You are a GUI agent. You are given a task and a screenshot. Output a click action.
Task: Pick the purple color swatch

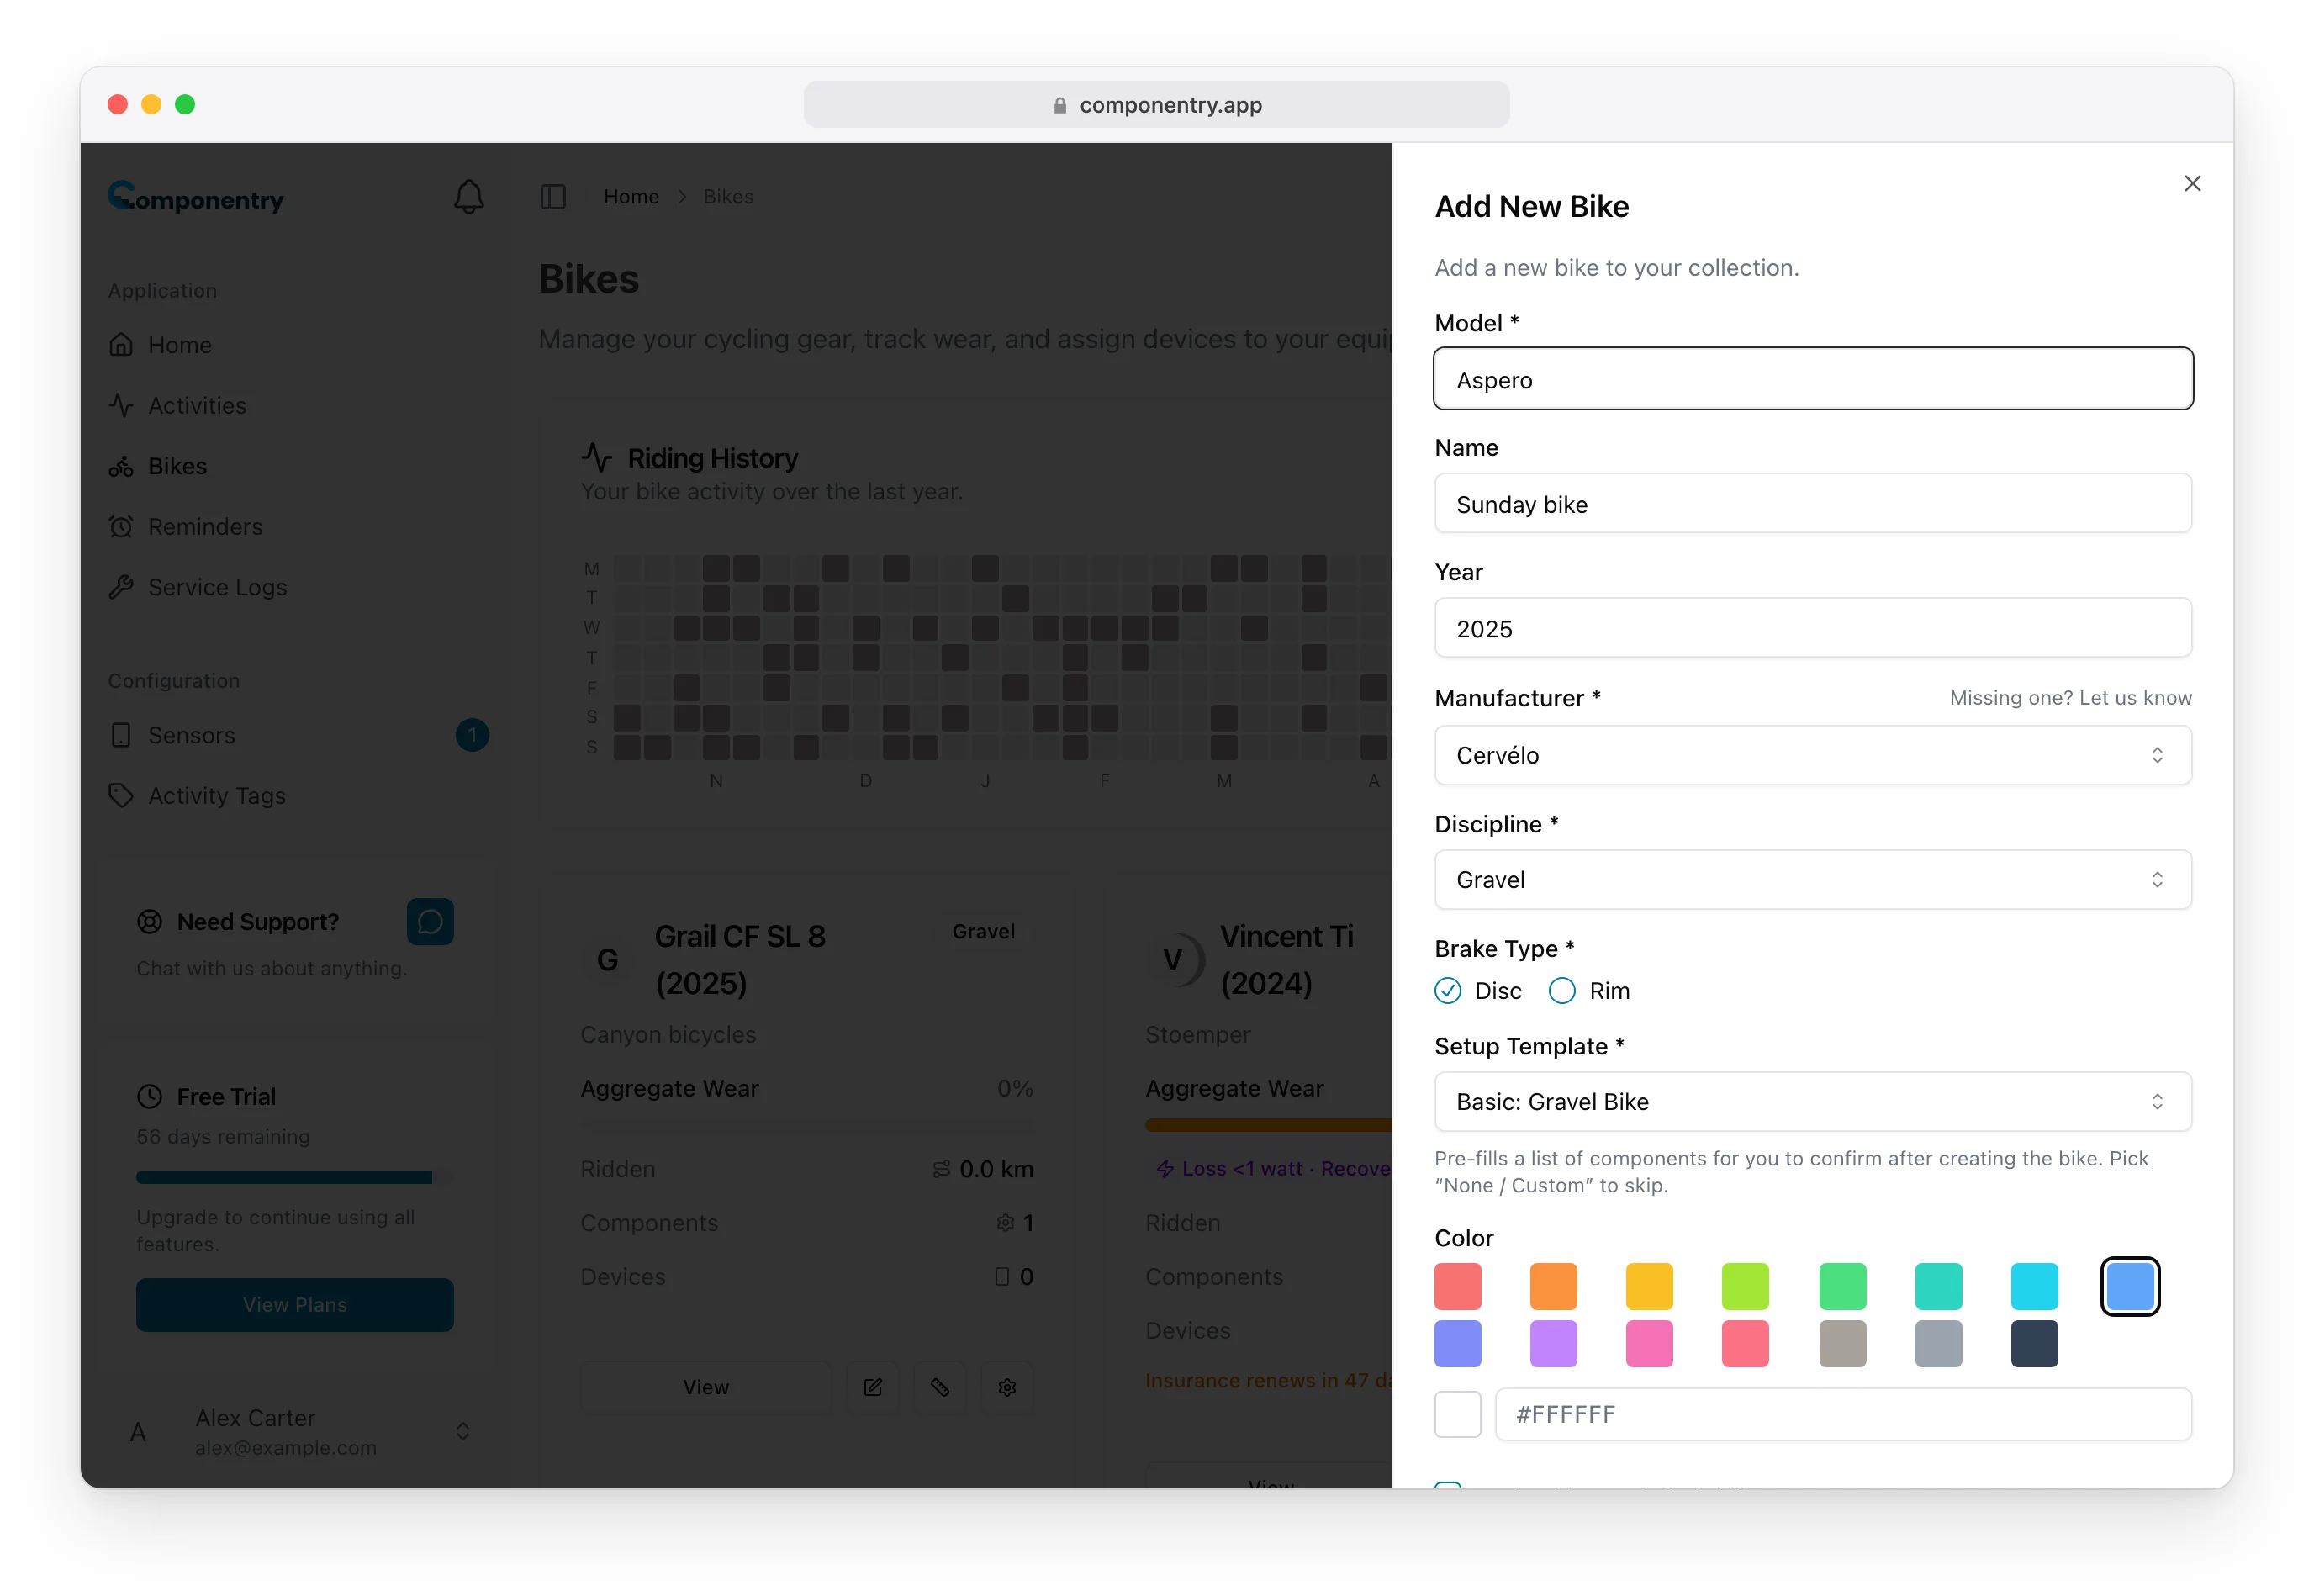click(1553, 1344)
